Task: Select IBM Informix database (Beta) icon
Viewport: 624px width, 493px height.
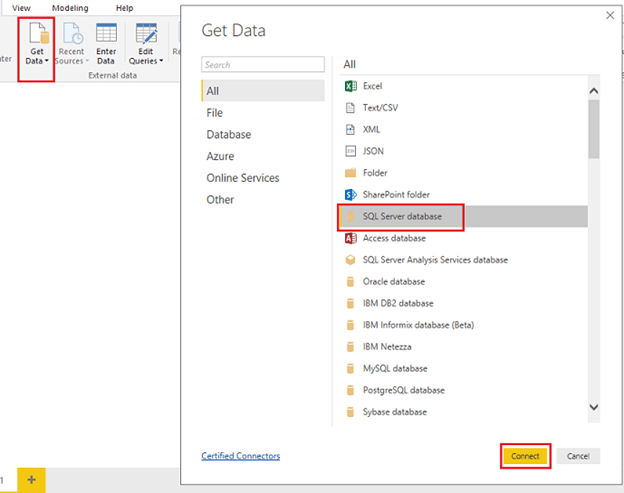Action: pyautogui.click(x=350, y=325)
